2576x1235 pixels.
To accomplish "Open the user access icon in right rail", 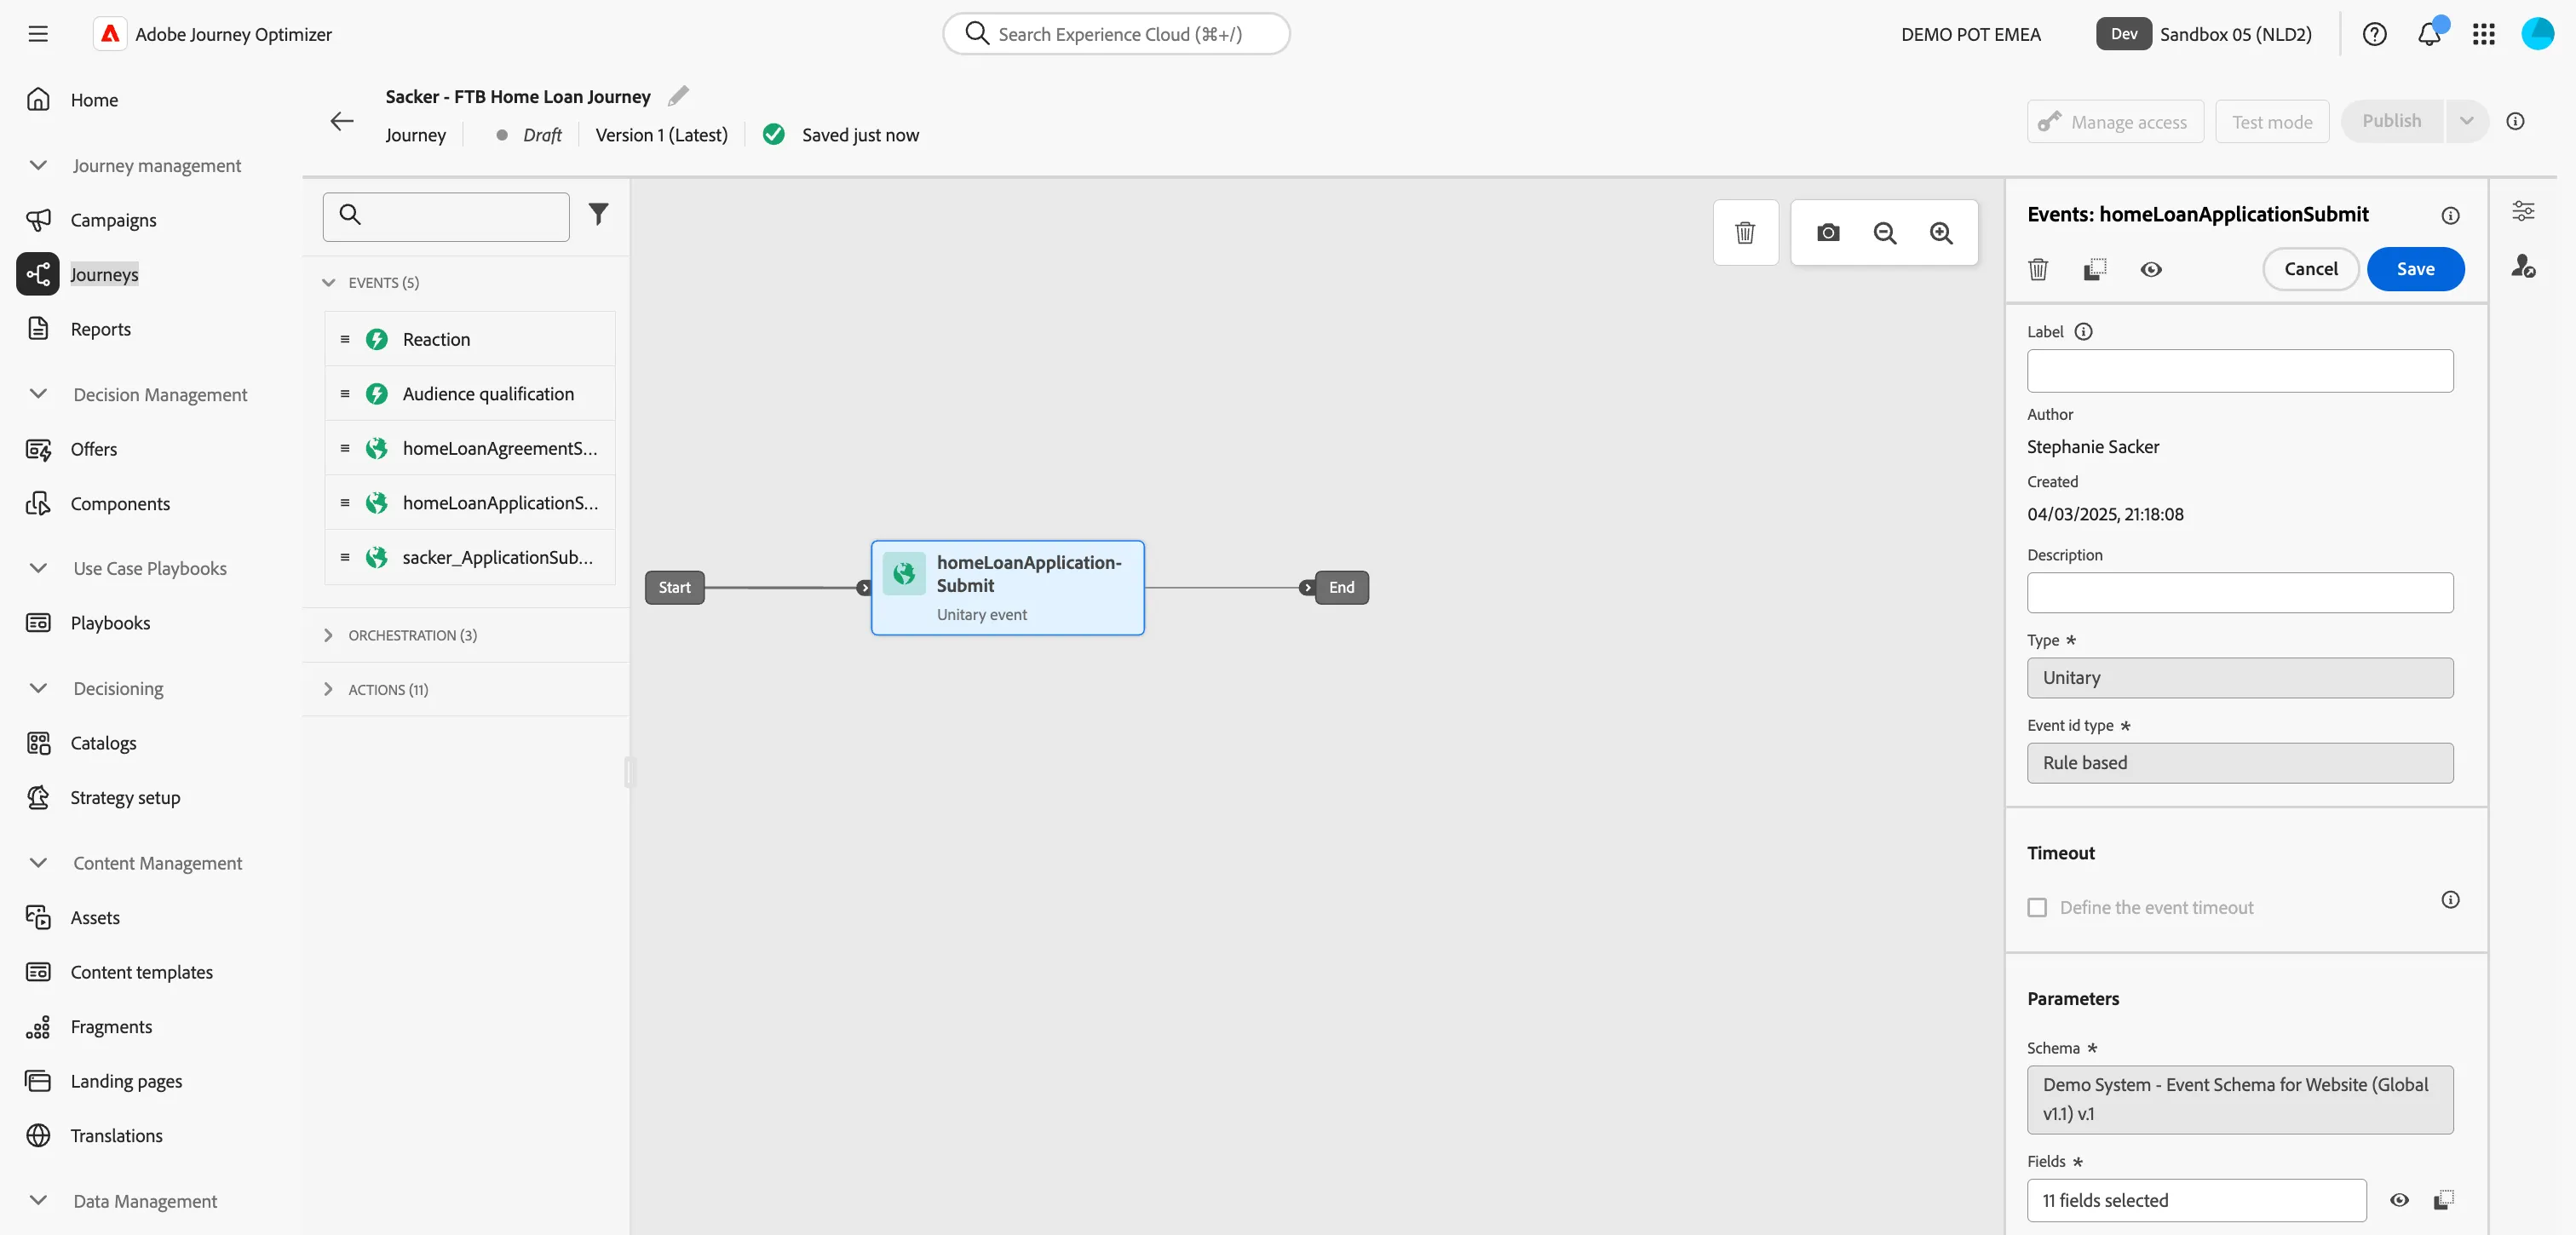I will [2523, 266].
